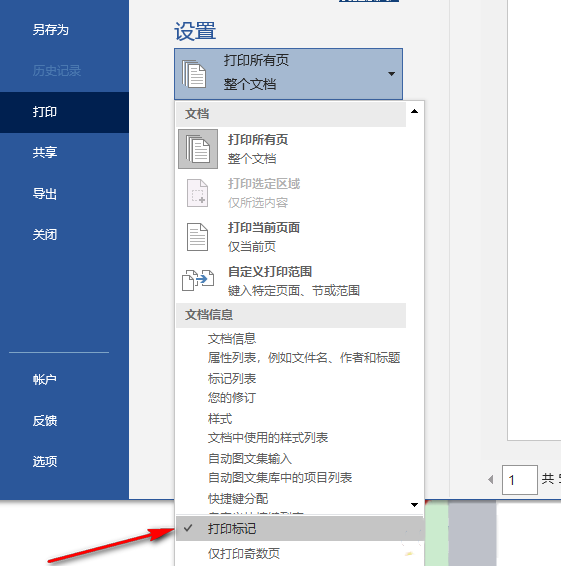This screenshot has height=566, width=561.
Task: Click the page number field showing 1
Action: (520, 480)
